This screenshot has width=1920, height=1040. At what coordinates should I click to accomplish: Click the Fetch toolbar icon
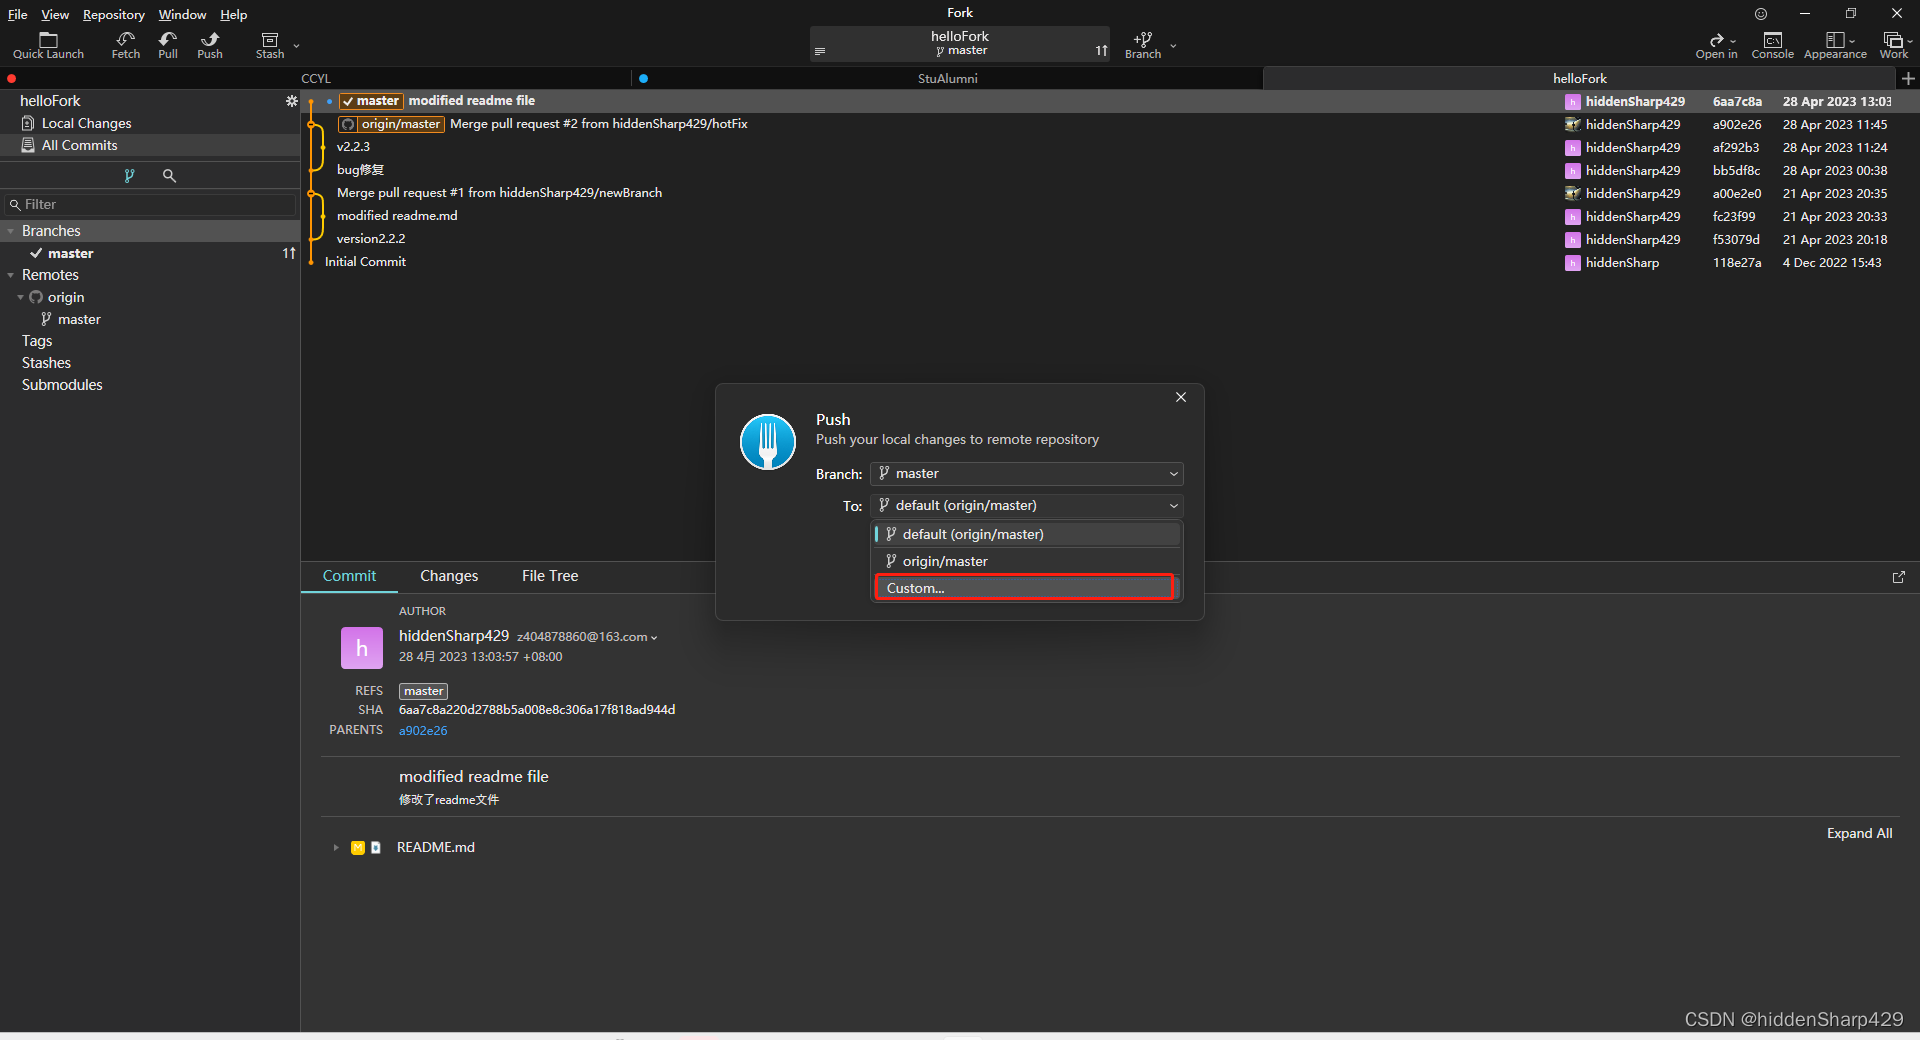tap(126, 45)
